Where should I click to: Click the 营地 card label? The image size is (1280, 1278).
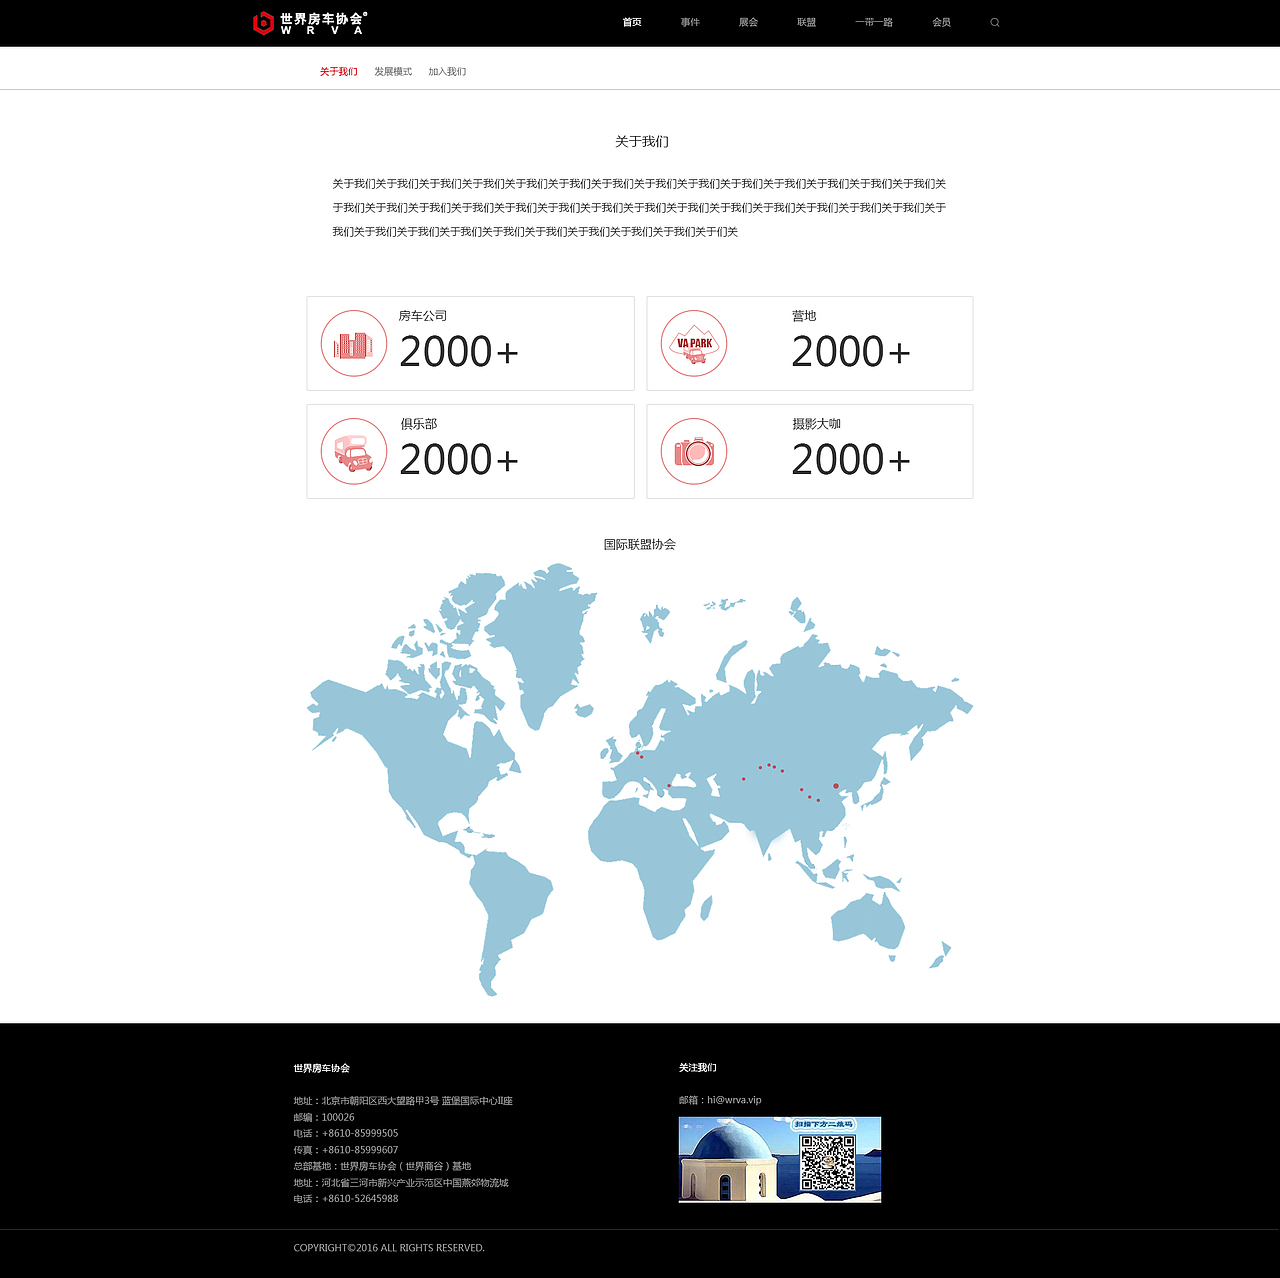click(804, 316)
